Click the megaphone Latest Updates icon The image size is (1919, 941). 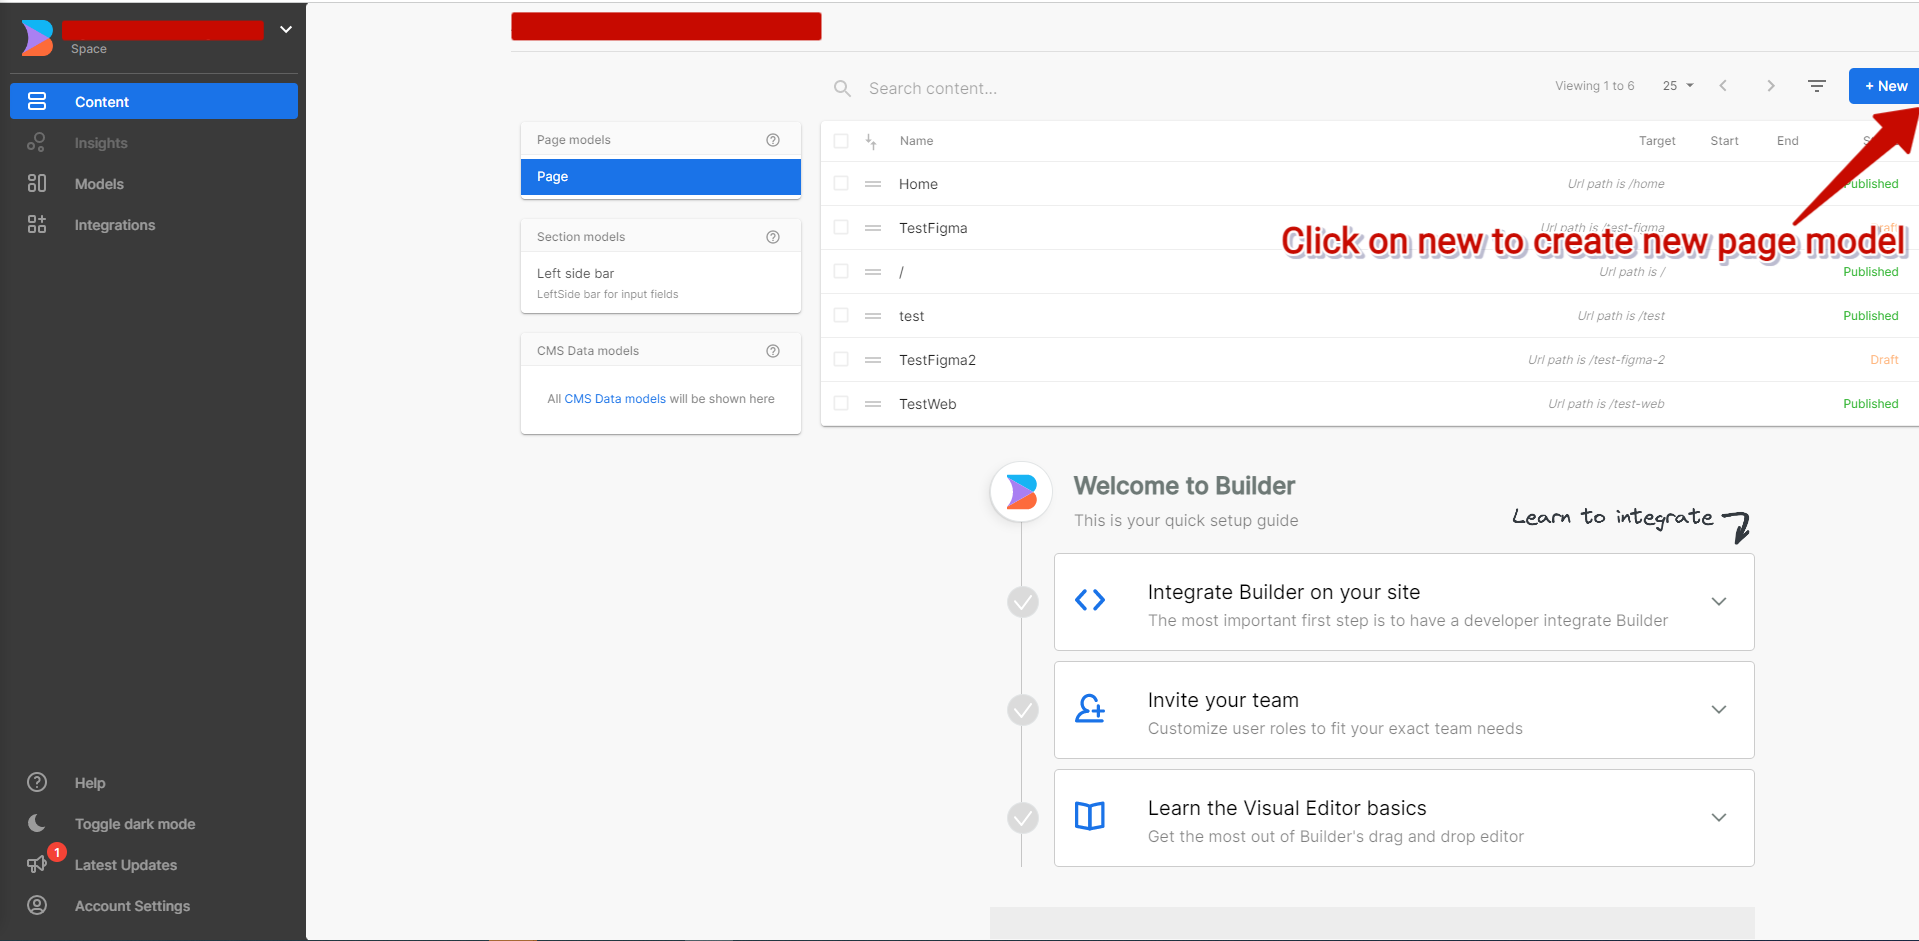tap(37, 864)
